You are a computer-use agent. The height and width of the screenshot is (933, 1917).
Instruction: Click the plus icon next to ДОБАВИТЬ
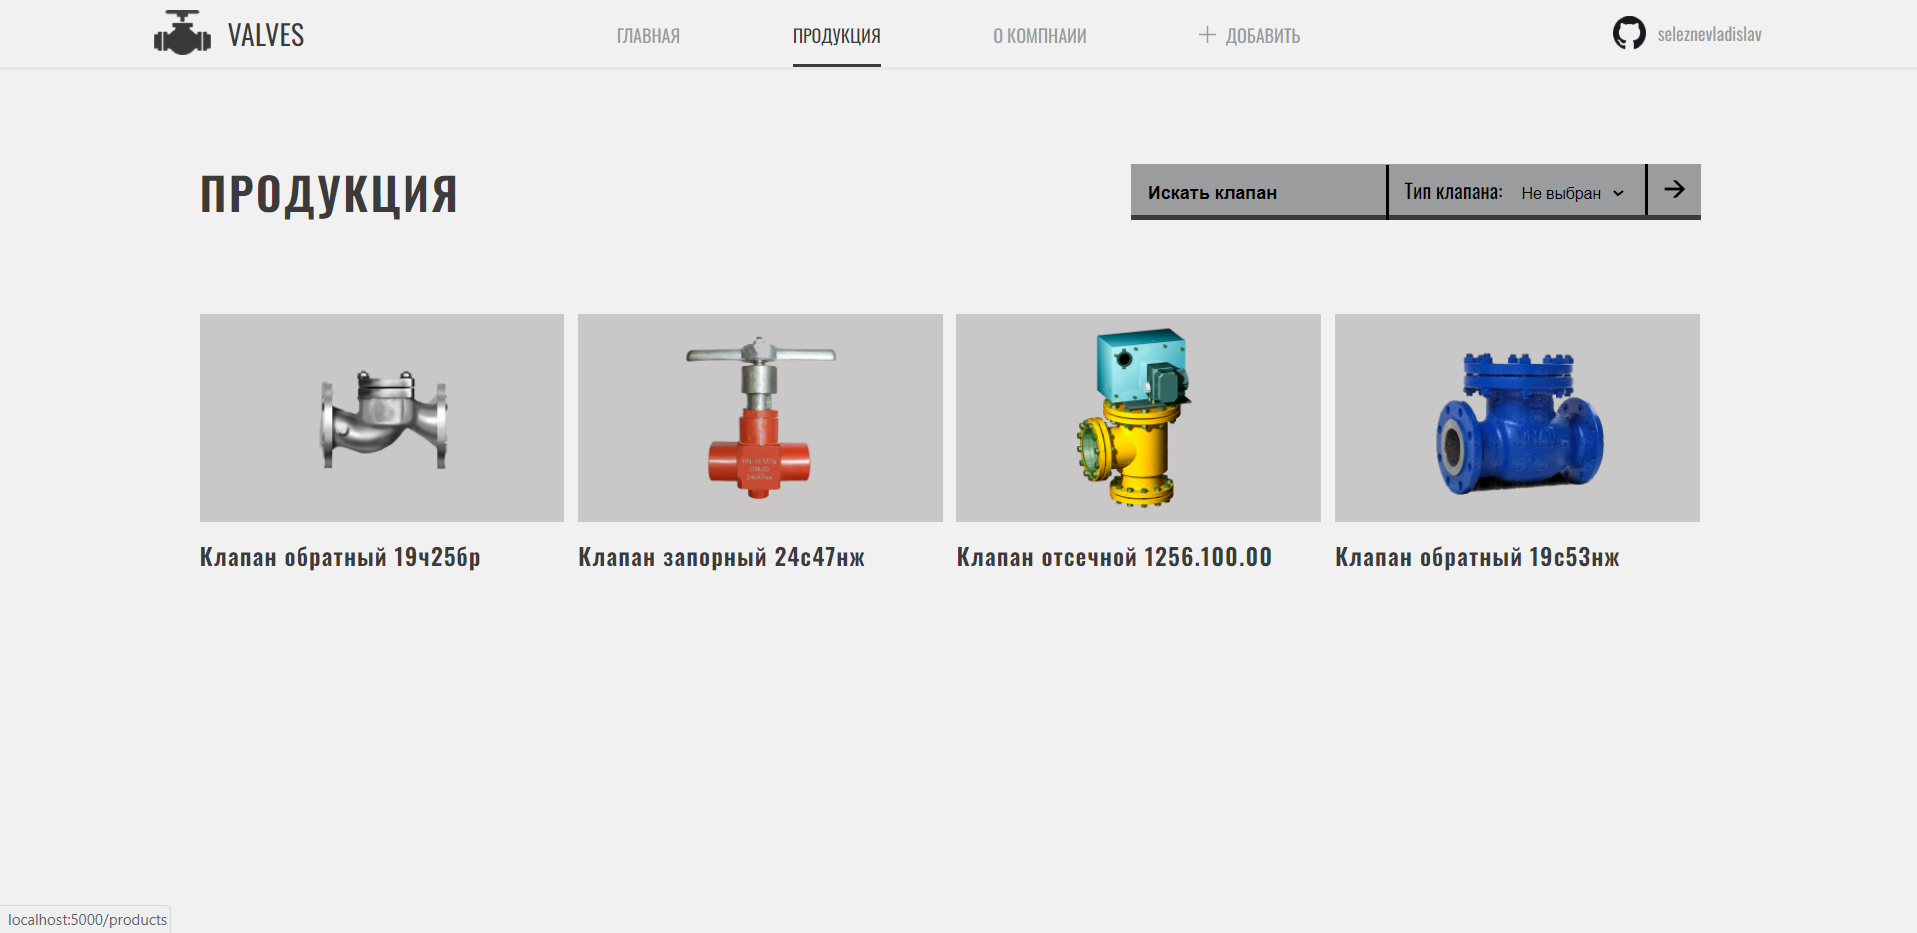pos(1208,33)
